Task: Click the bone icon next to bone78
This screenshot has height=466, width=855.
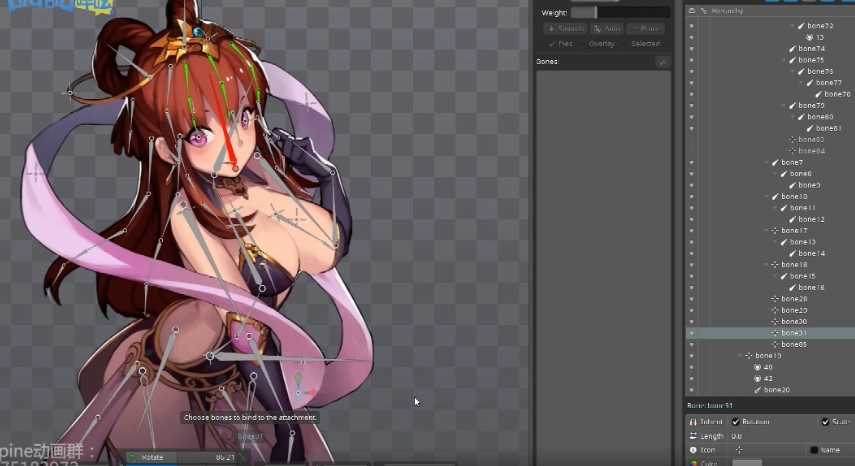Action: tap(818, 94)
